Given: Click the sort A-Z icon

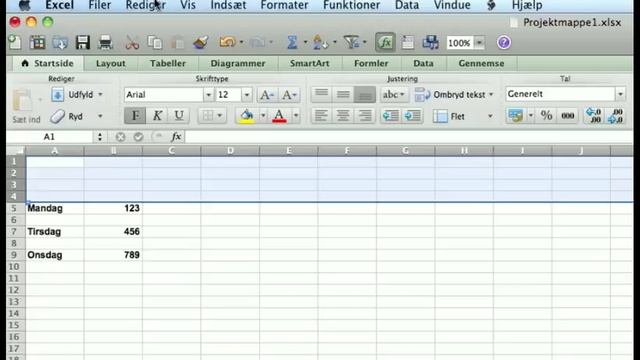Looking at the screenshot, I should [320, 42].
